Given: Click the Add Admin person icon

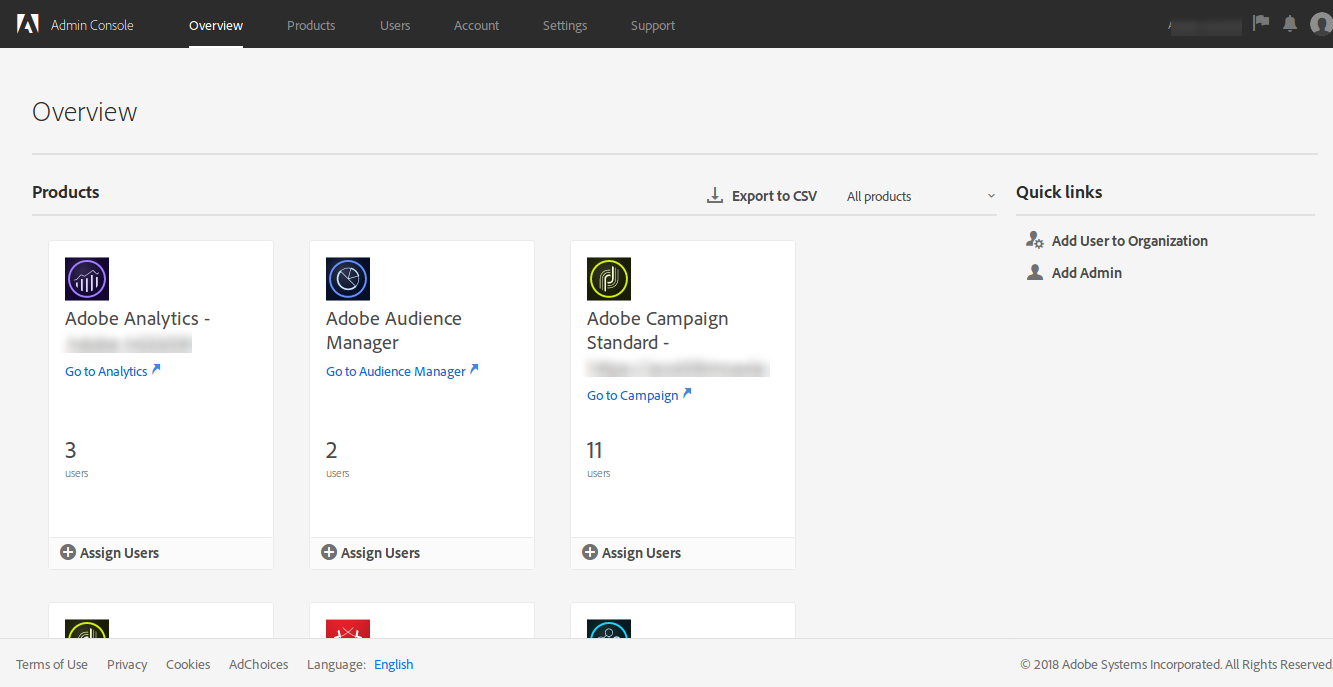Looking at the screenshot, I should (1035, 272).
